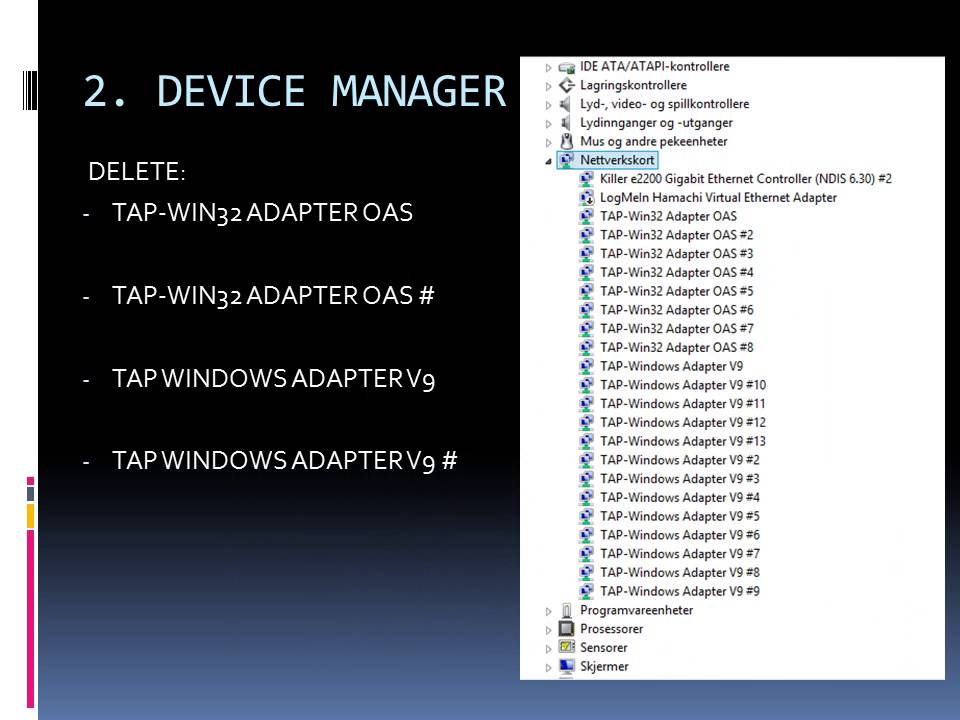Click icon of TAP-Windows Adapter V9 #10

click(587, 385)
